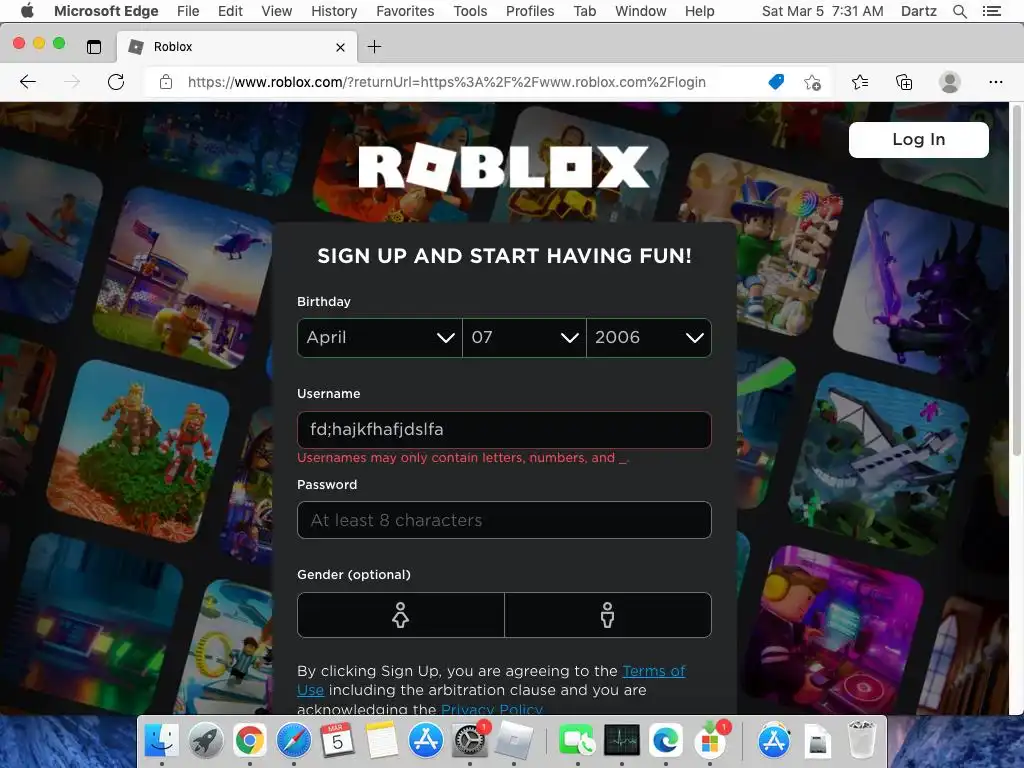Open the Favorites list icon
Image resolution: width=1024 pixels, height=768 pixels.
(x=860, y=82)
